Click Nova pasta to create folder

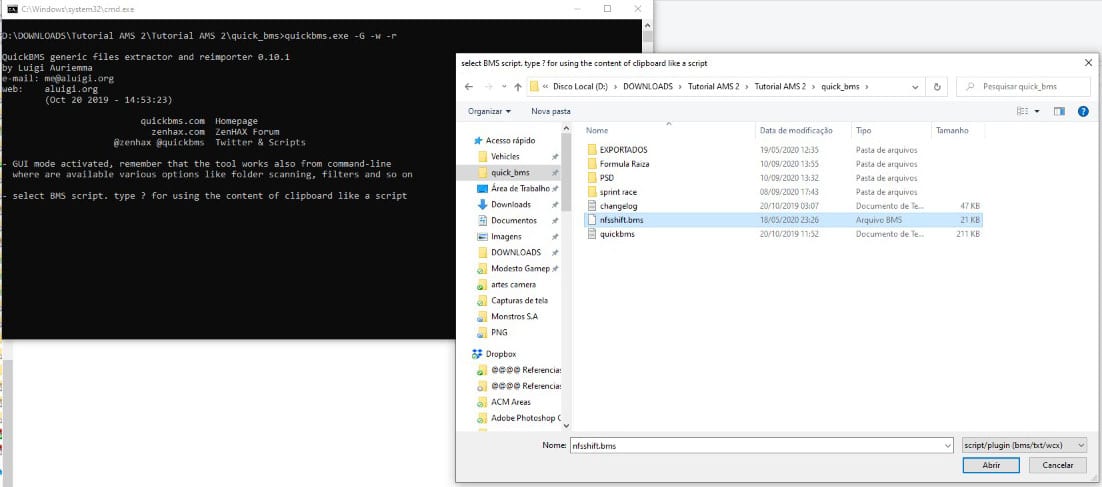click(550, 111)
